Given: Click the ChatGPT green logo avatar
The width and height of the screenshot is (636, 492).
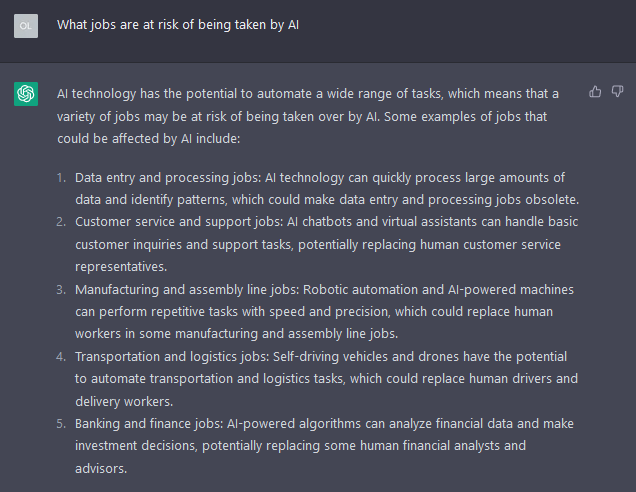Looking at the screenshot, I should pos(26,94).
